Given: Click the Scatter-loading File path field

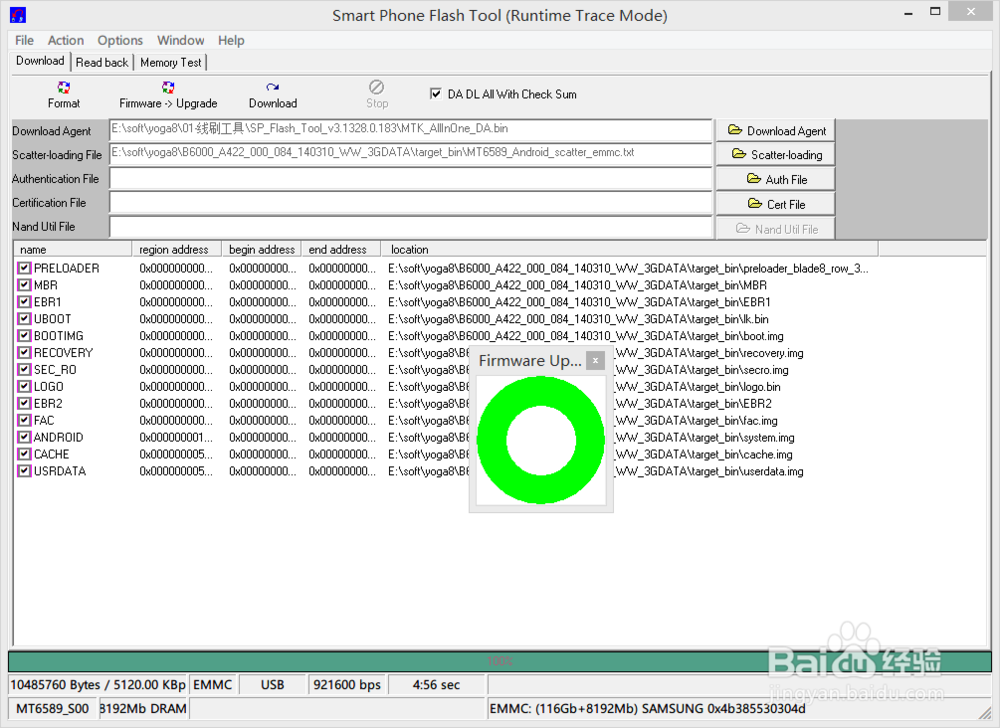Looking at the screenshot, I should pyautogui.click(x=411, y=154).
